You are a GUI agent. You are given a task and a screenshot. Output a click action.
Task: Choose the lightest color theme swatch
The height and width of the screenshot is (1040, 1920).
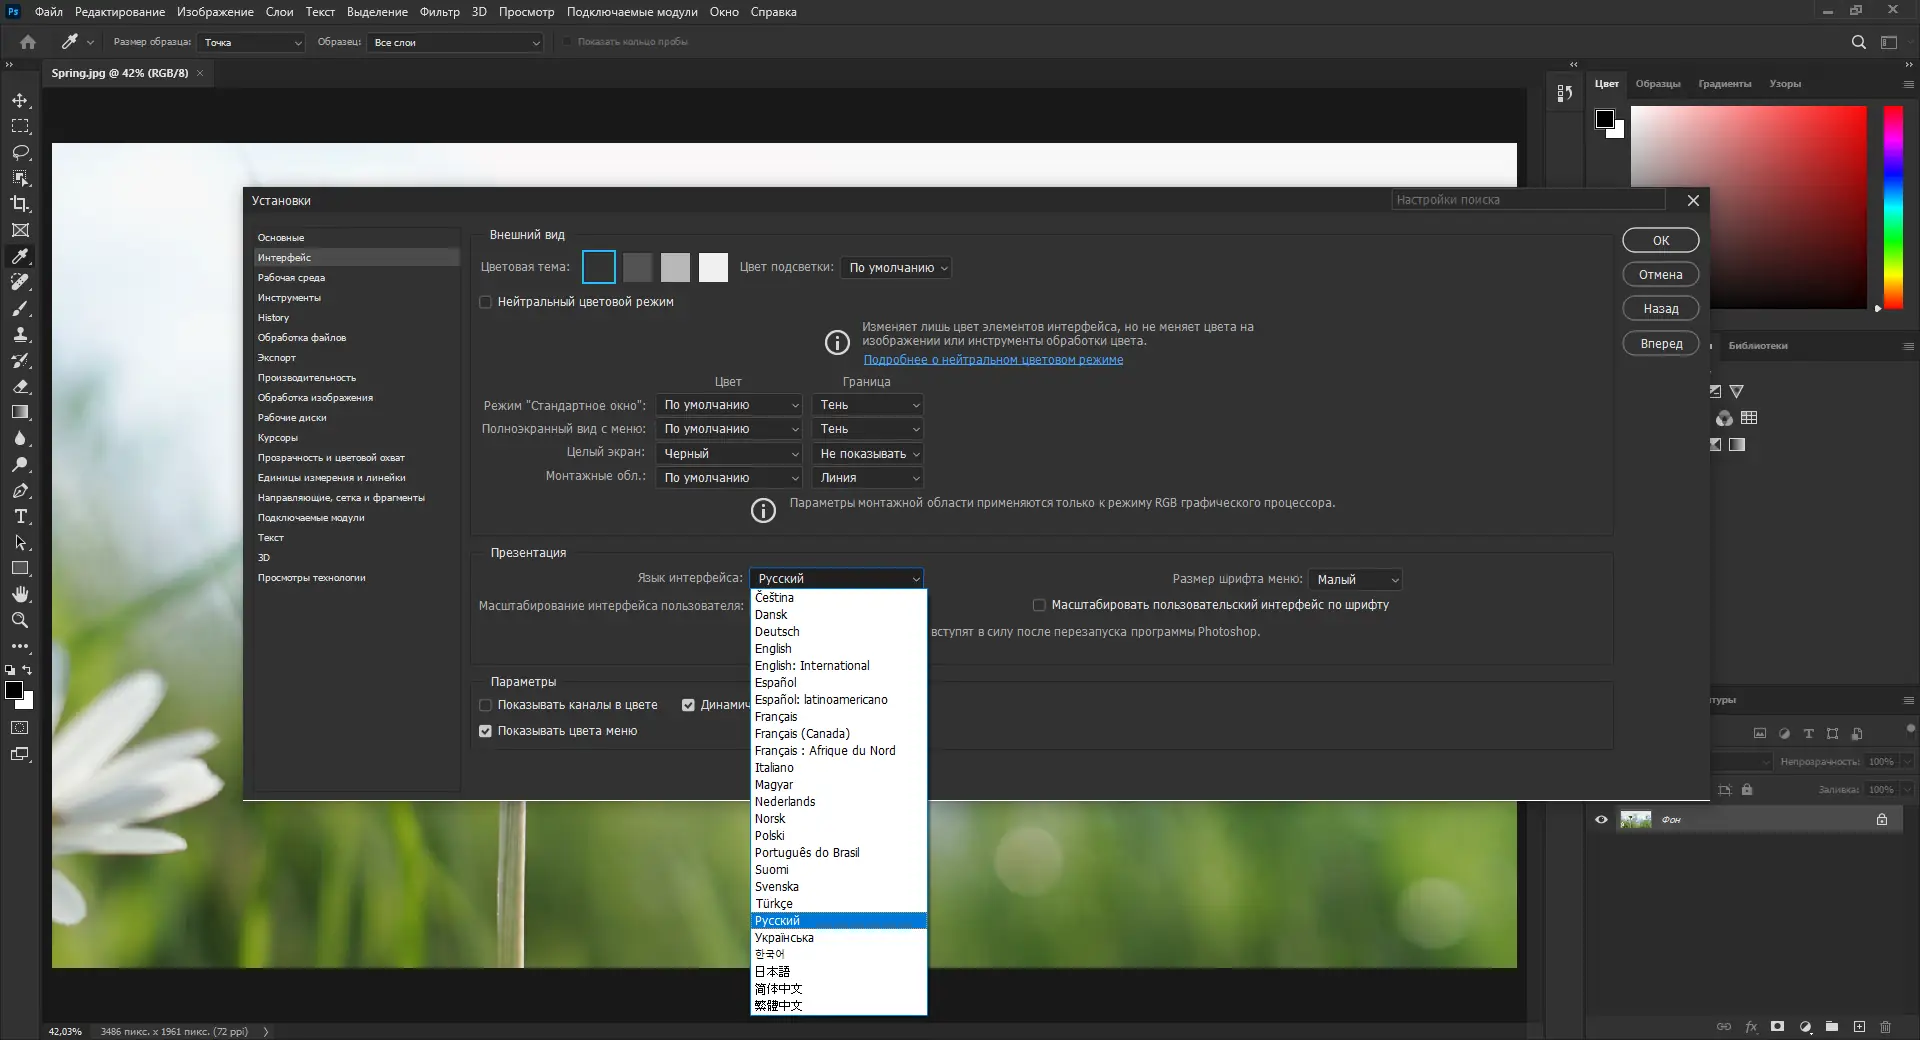click(713, 267)
